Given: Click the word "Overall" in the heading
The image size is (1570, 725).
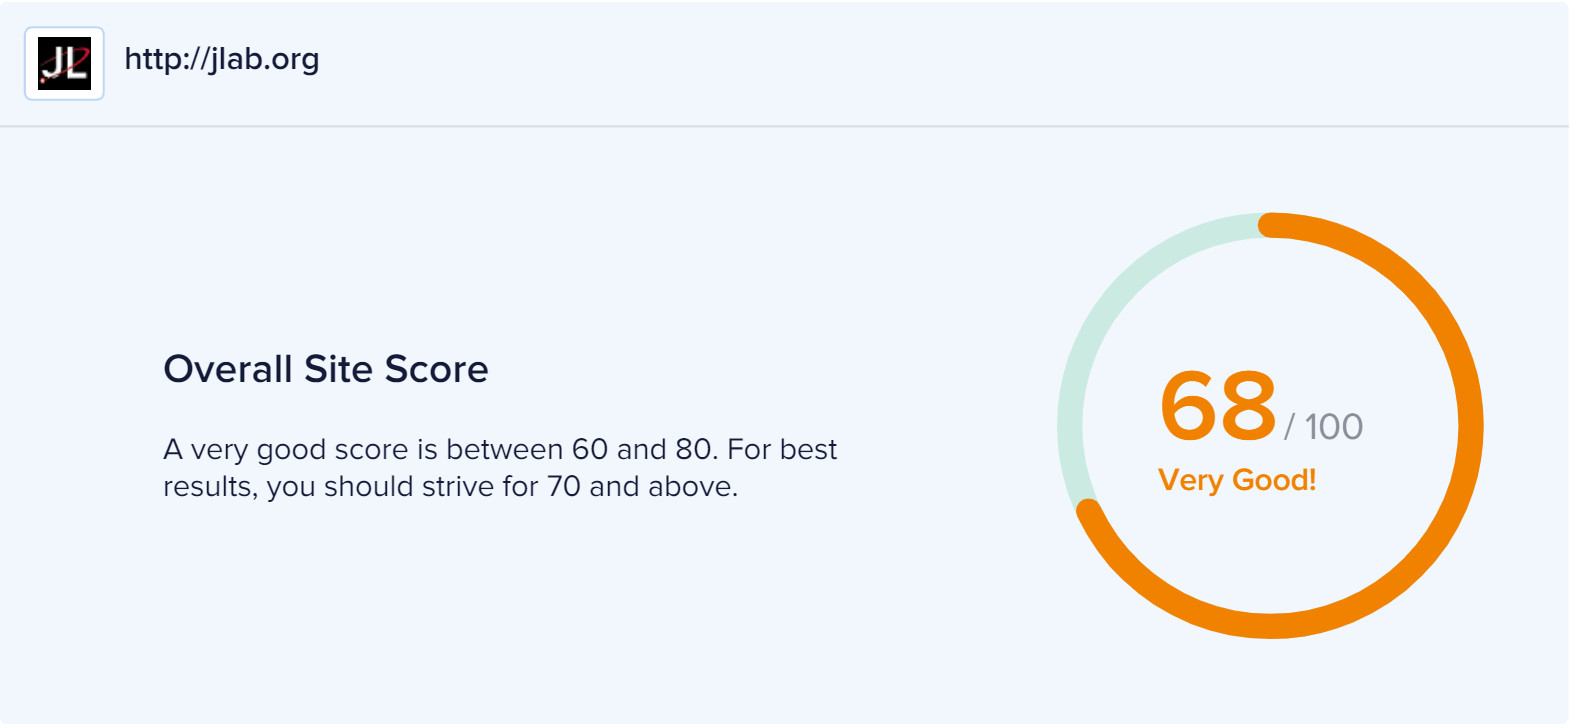Looking at the screenshot, I should tap(228, 369).
